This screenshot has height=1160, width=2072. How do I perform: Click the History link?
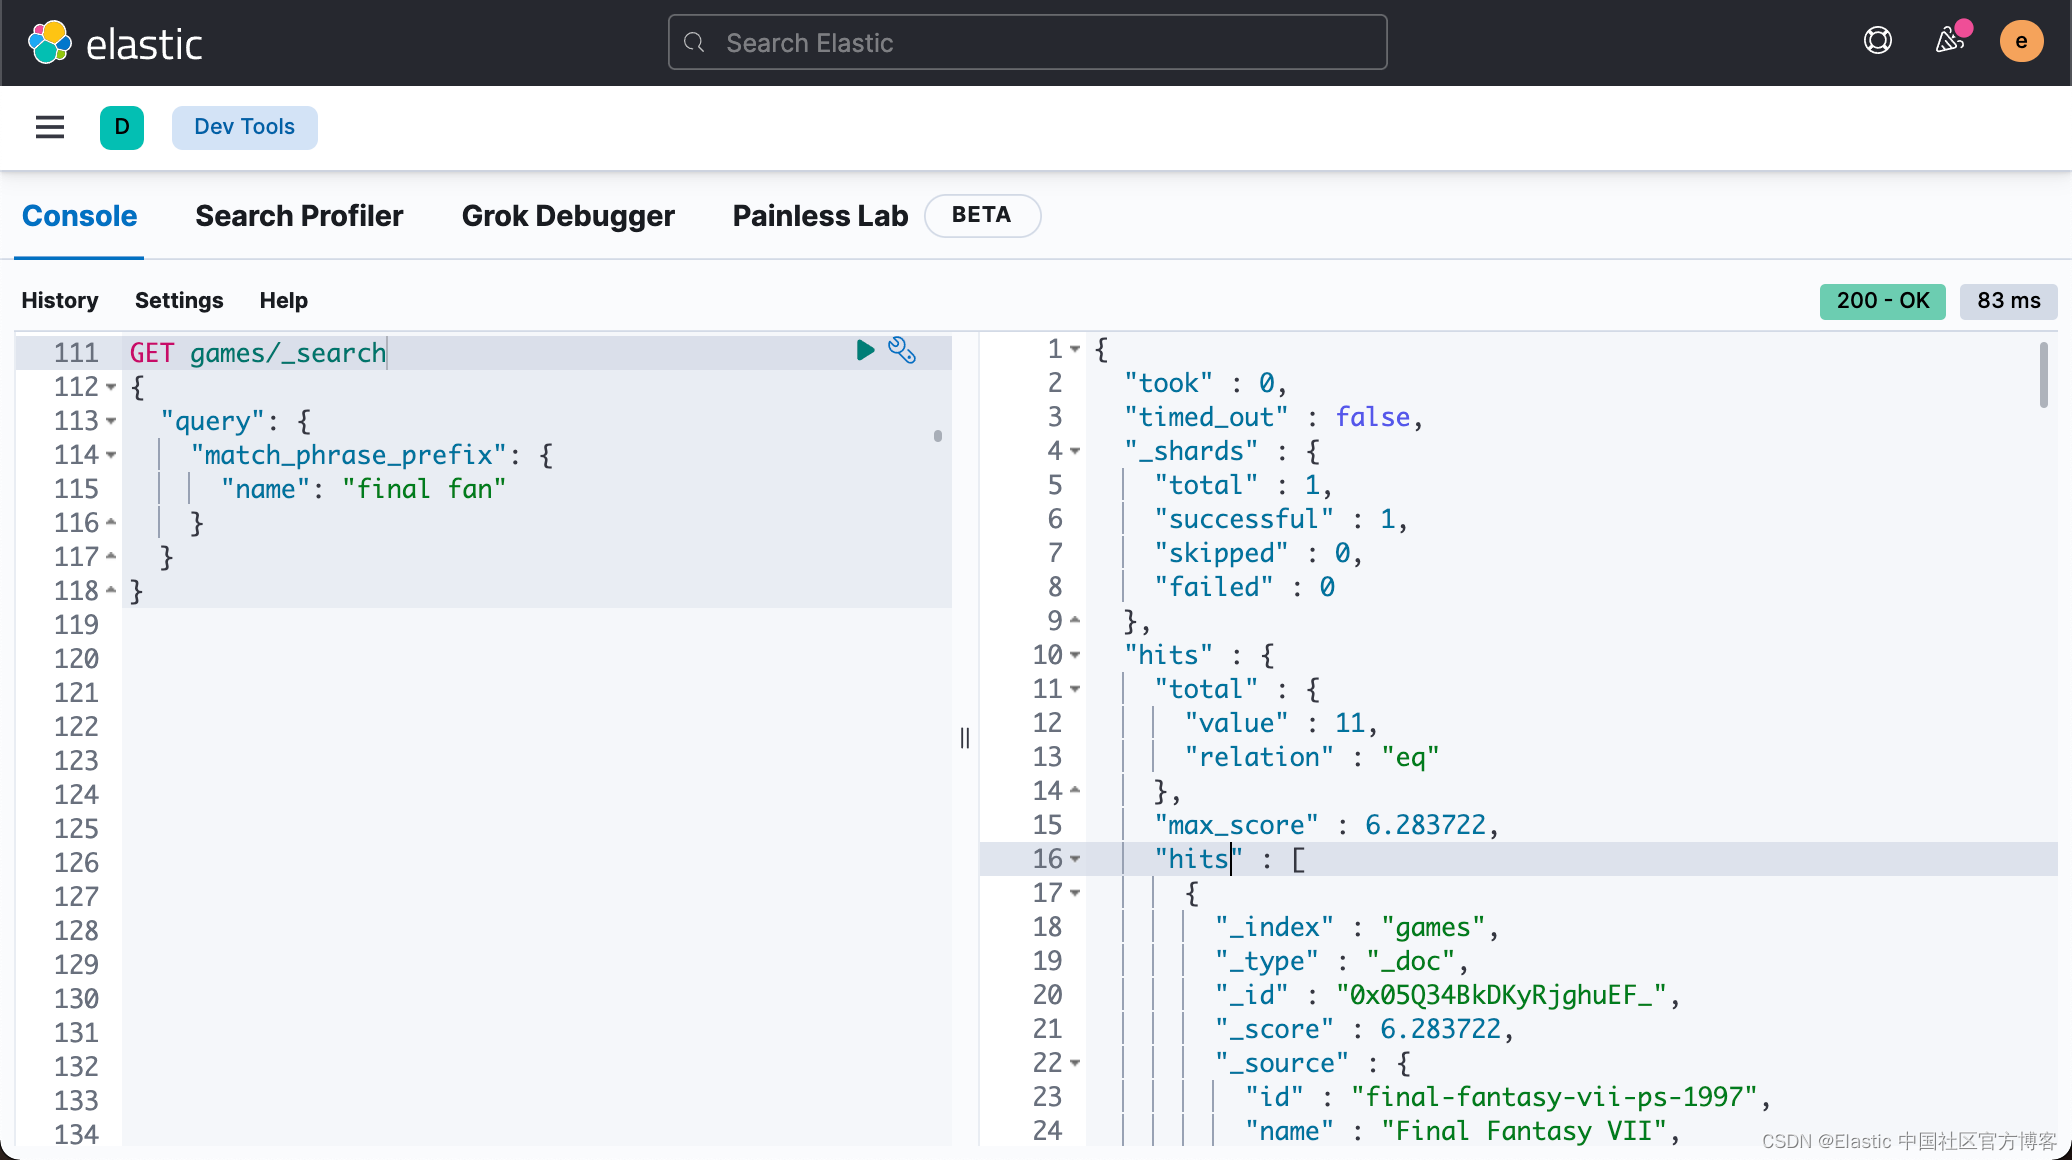[60, 300]
